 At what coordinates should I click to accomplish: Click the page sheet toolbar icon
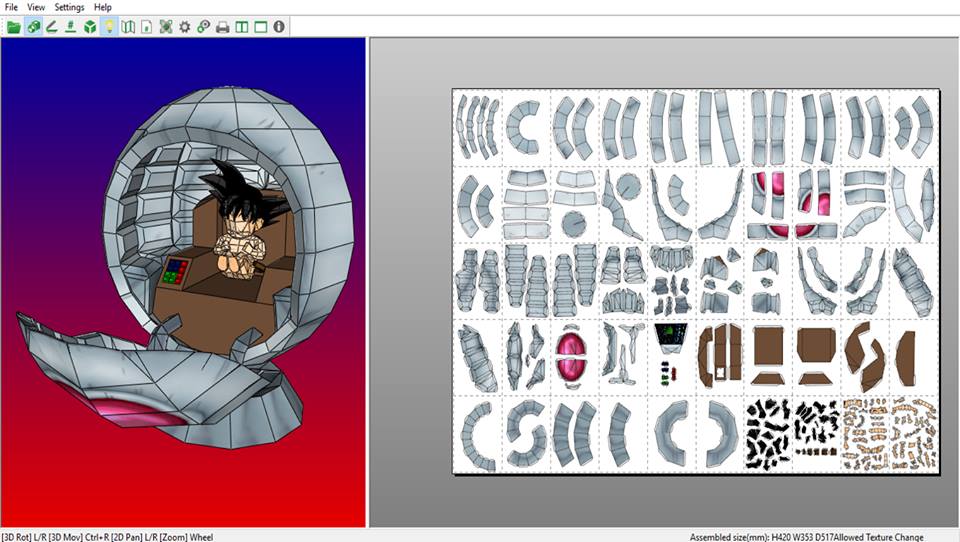[146, 27]
